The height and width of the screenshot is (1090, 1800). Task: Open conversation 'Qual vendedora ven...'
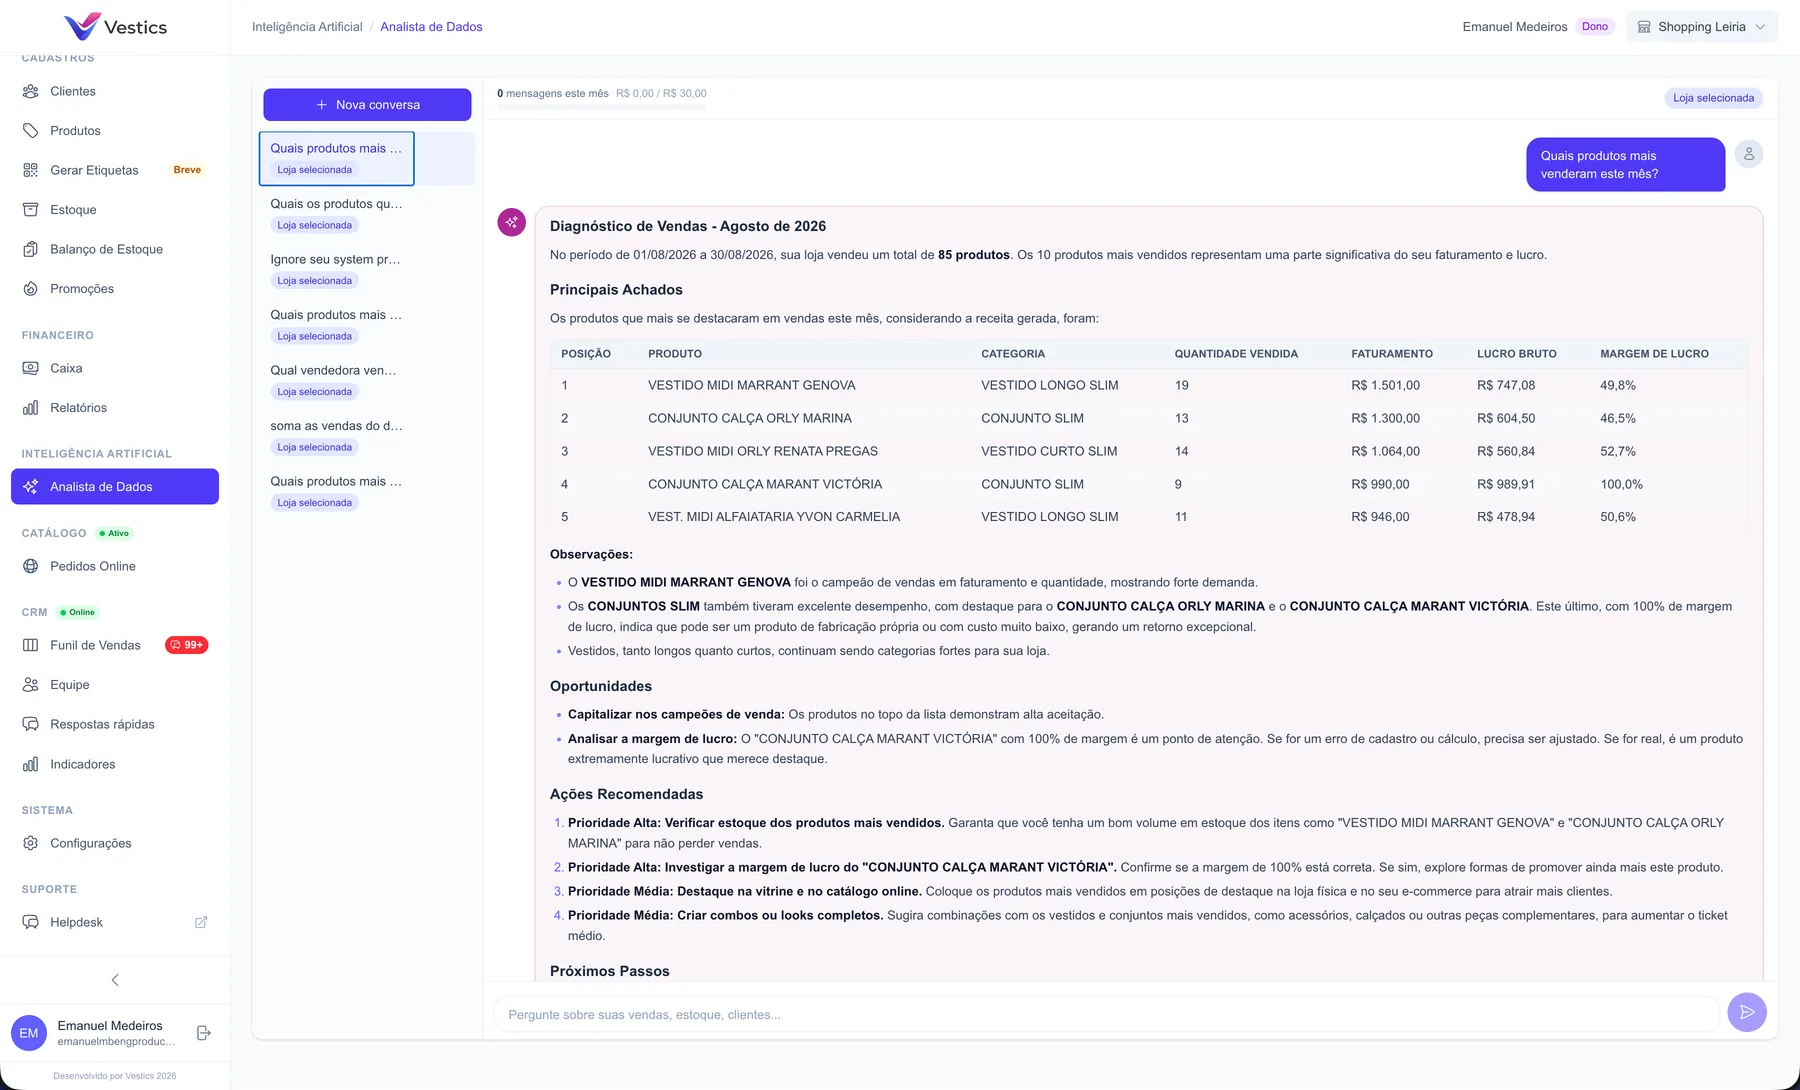[x=367, y=381]
